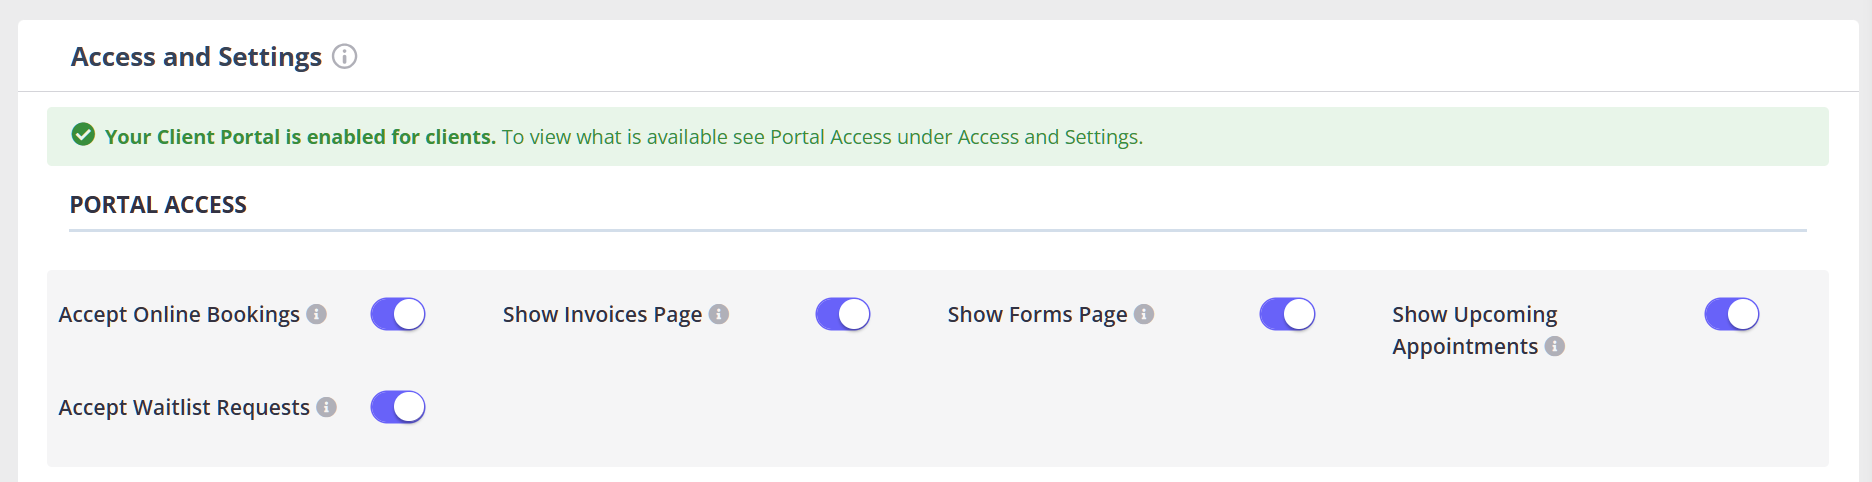The height and width of the screenshot is (482, 1872).
Task: Click the PORTAL ACCESS section heading
Action: pyautogui.click(x=158, y=205)
